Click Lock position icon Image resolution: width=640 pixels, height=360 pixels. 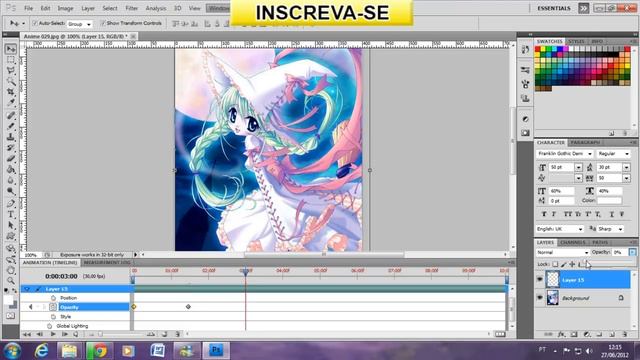click(572, 264)
